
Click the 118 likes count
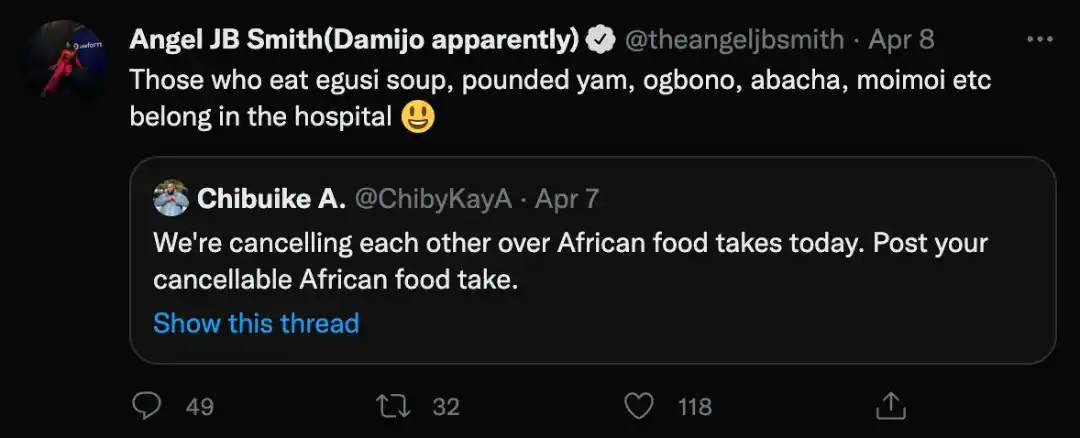tap(694, 406)
